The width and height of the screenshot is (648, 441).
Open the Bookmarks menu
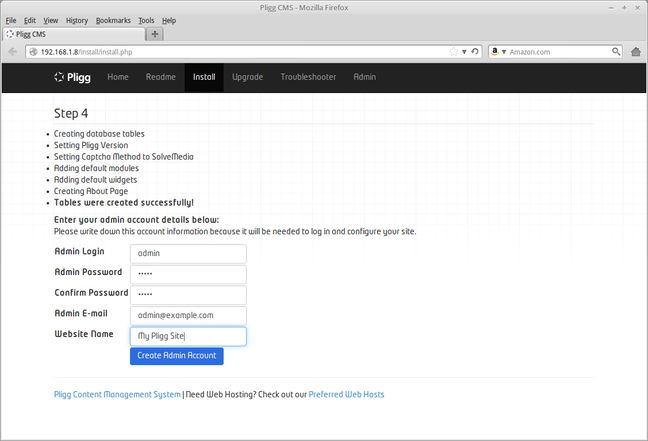(113, 20)
